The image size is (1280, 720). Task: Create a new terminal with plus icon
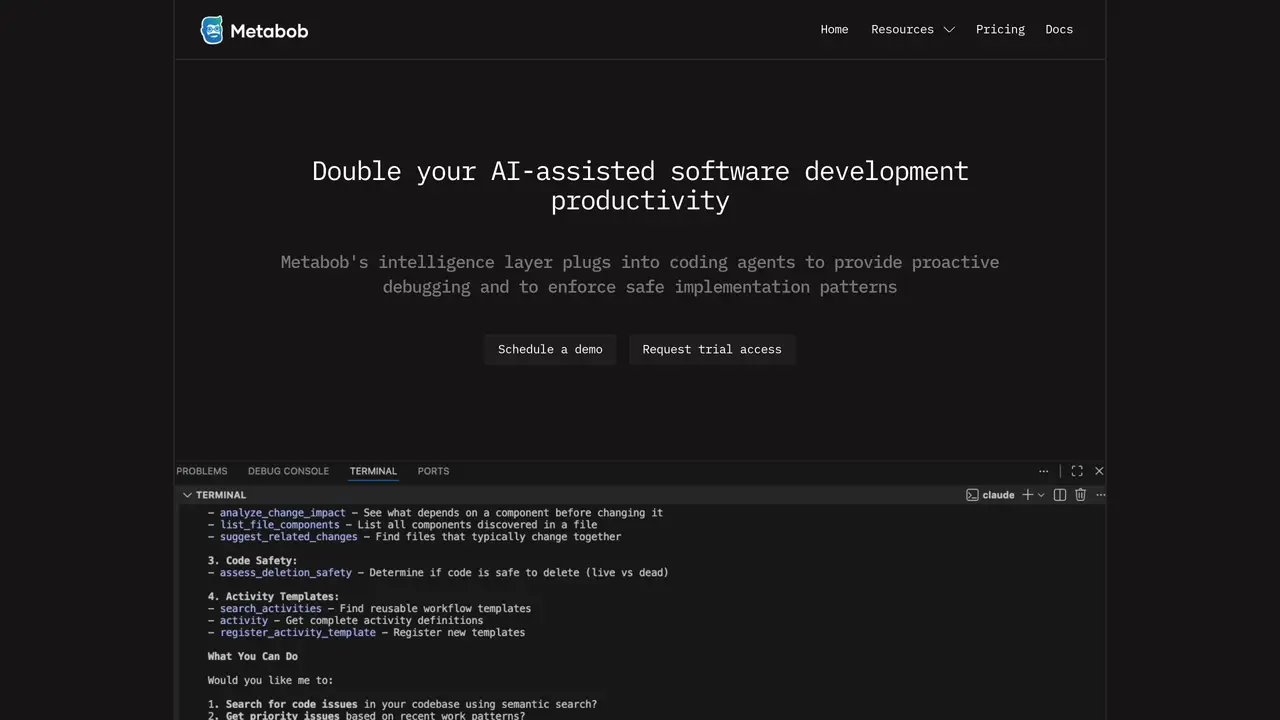pos(1027,495)
